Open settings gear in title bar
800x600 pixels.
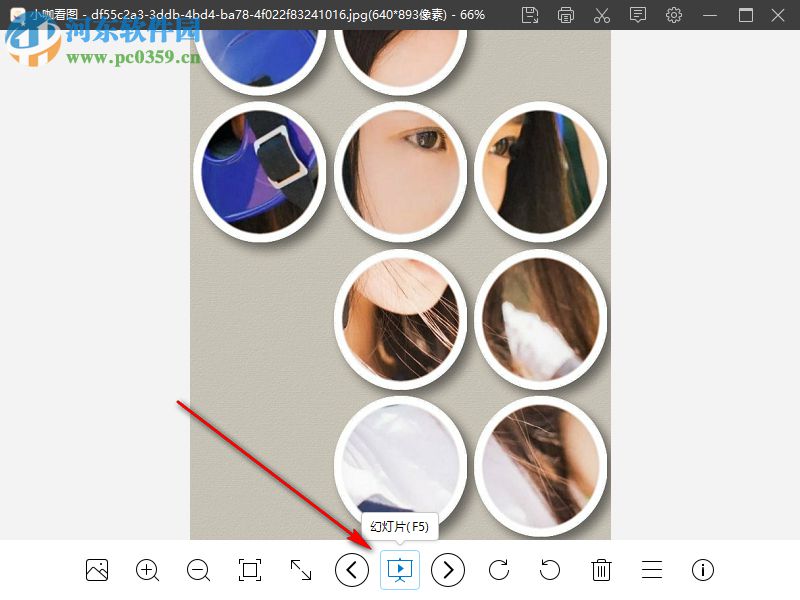[674, 15]
